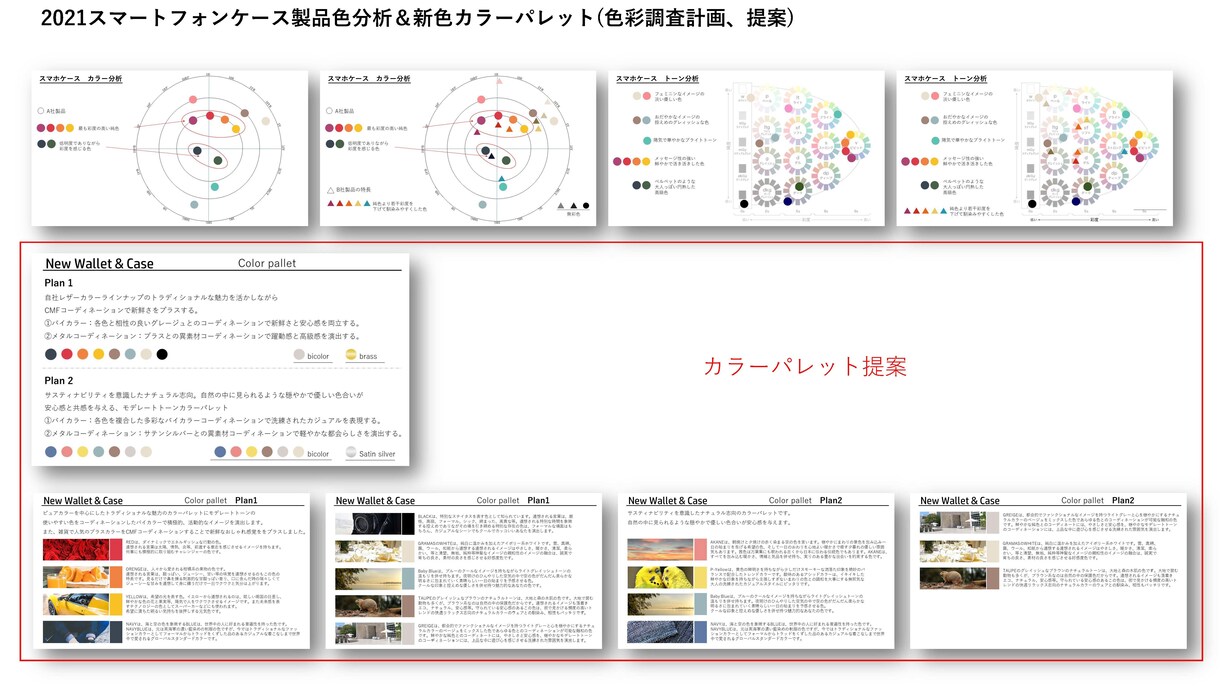This screenshot has height=686, width=1220.
Task: Open the first スマホケース カラー分析 slide
Action: coord(172,148)
